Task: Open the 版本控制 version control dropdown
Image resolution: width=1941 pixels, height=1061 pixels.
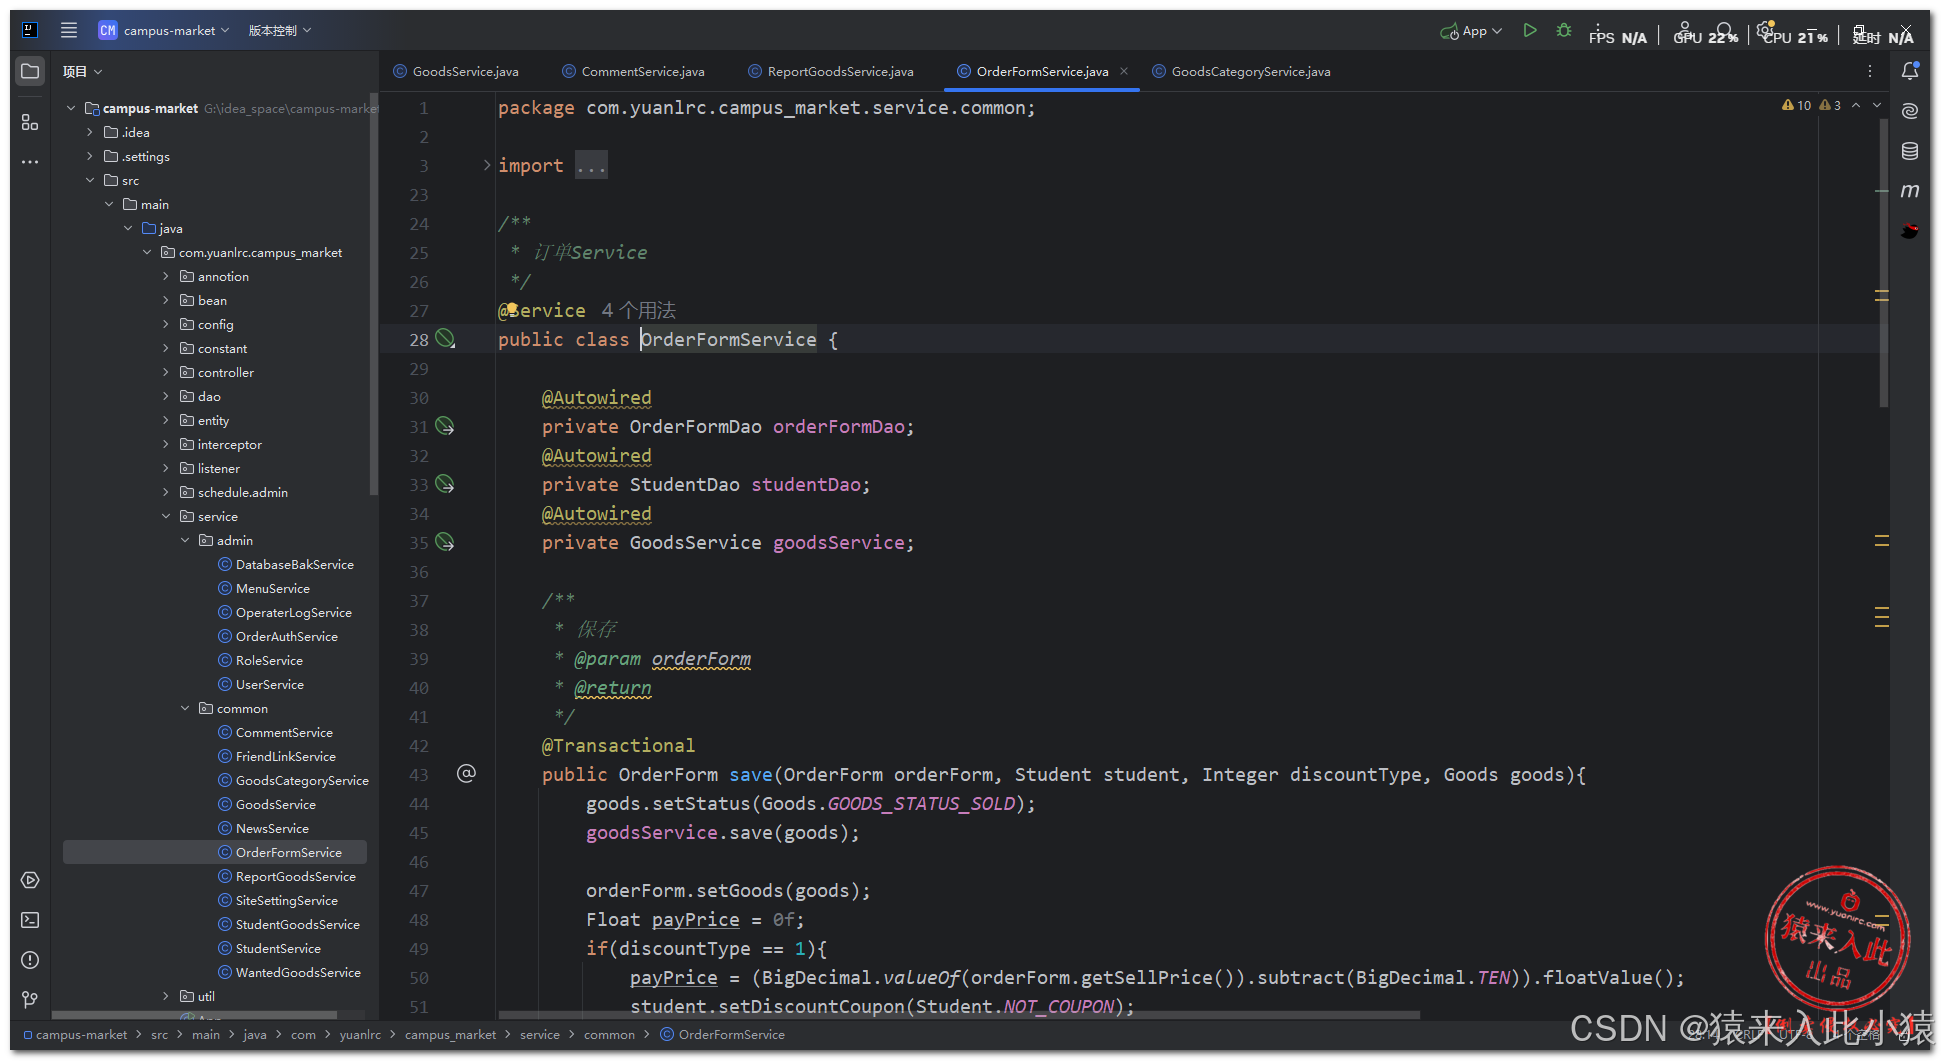Action: point(280,30)
